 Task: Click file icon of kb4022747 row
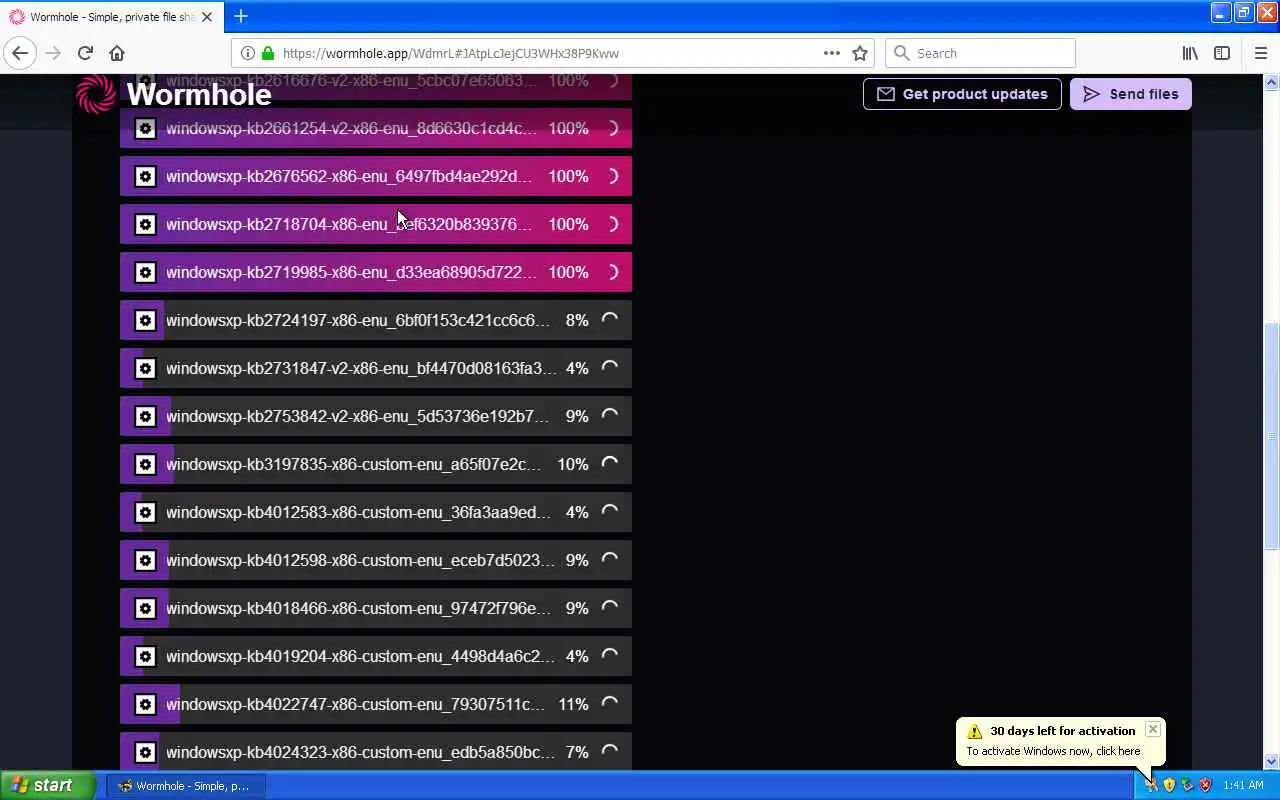pos(145,704)
